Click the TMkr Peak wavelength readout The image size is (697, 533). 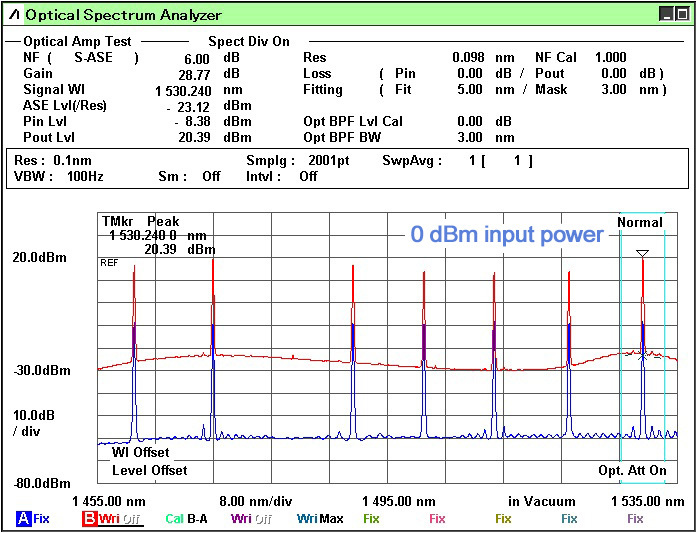(155, 235)
